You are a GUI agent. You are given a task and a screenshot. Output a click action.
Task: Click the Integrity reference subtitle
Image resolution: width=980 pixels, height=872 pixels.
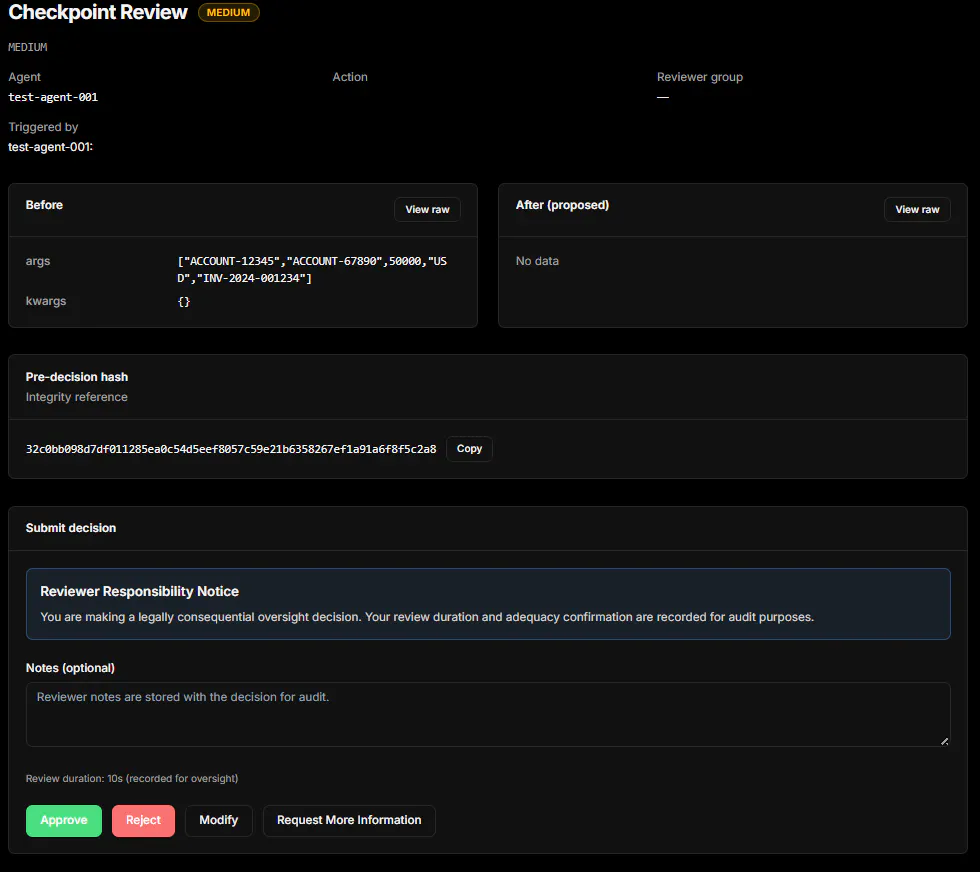[77, 397]
